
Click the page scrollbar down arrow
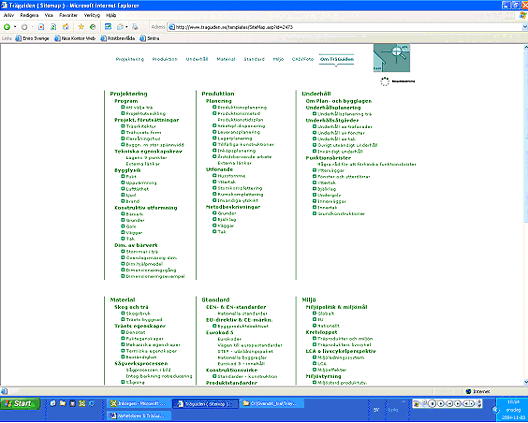pyautogui.click(x=525, y=382)
